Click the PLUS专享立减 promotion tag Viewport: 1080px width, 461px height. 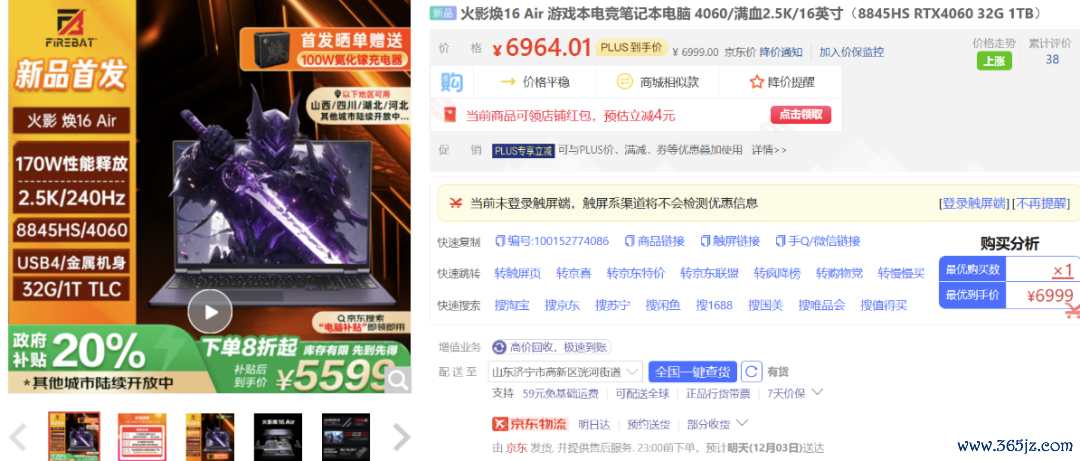[523, 150]
